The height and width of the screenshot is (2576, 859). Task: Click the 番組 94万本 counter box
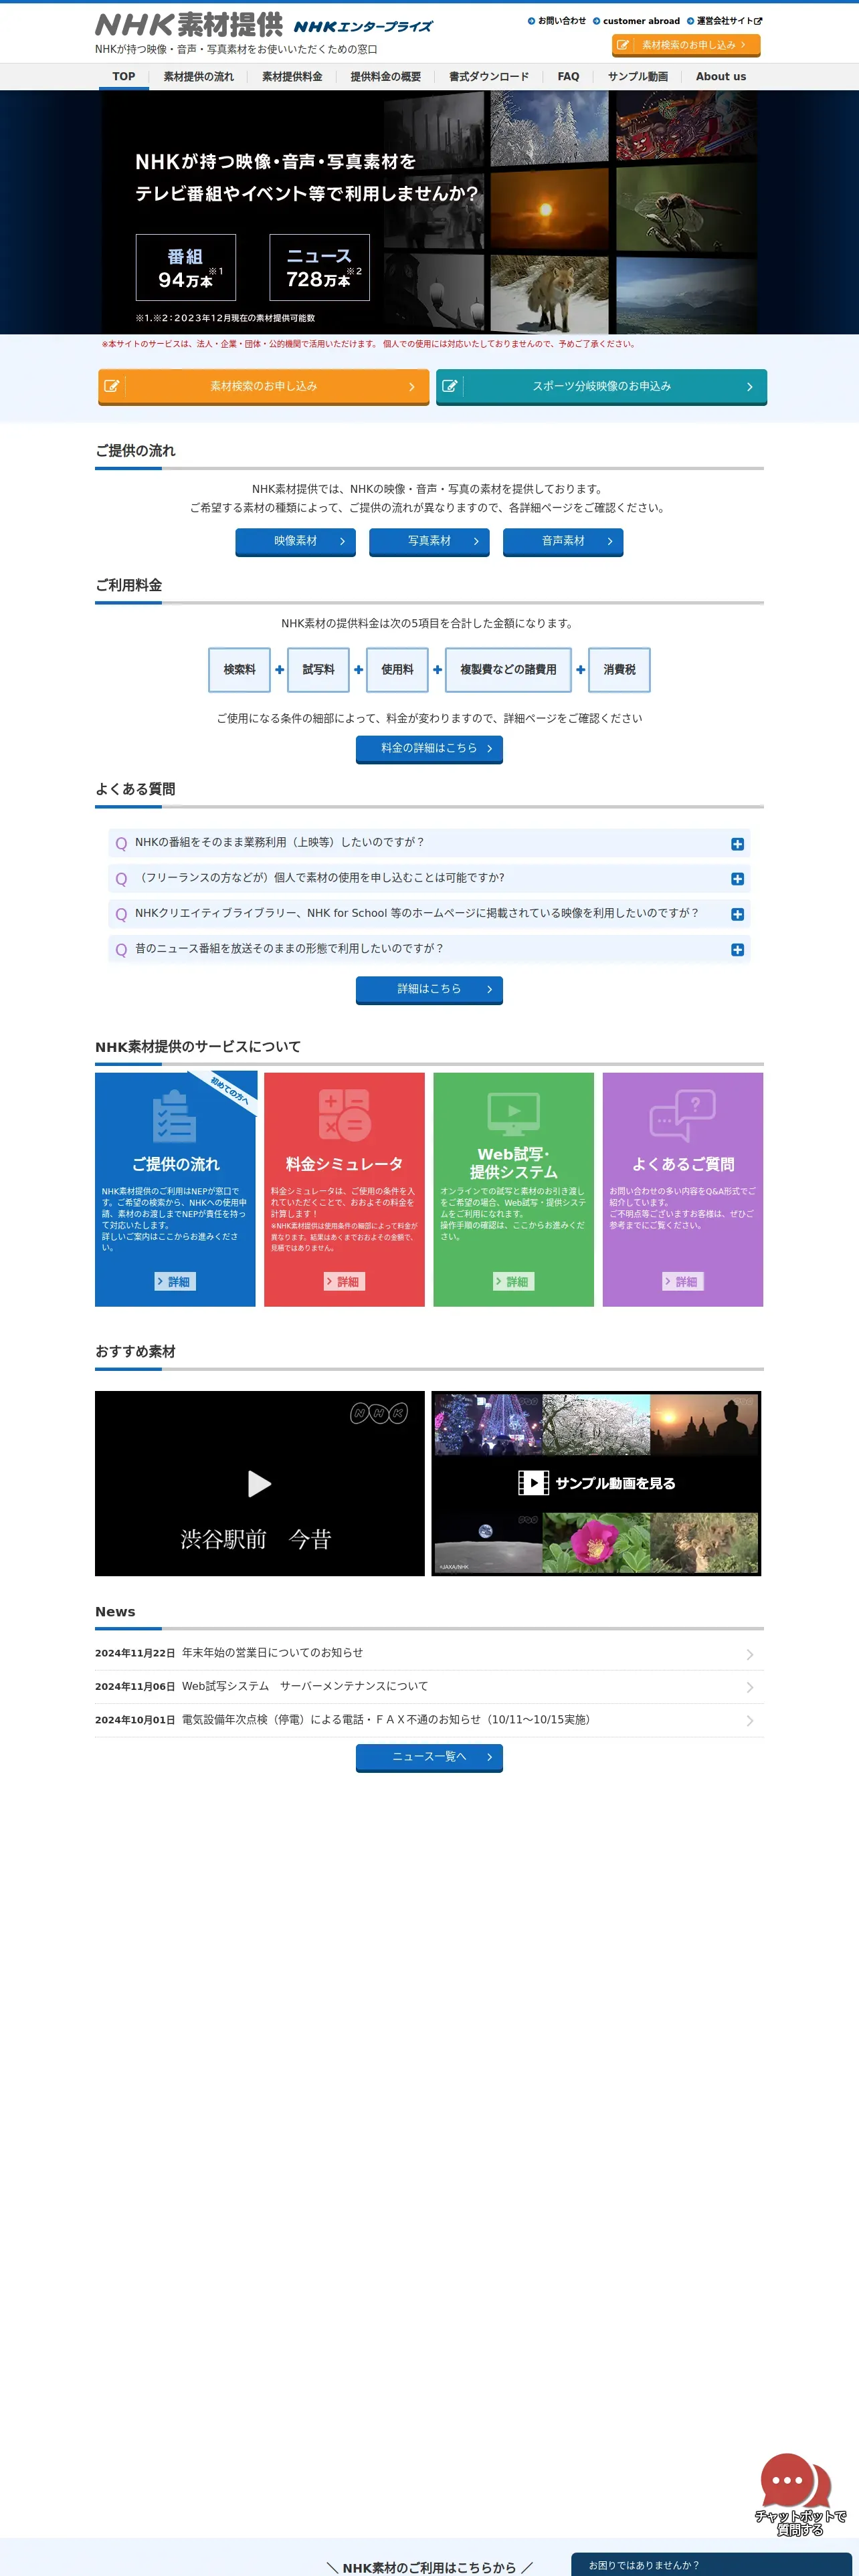pyautogui.click(x=186, y=267)
